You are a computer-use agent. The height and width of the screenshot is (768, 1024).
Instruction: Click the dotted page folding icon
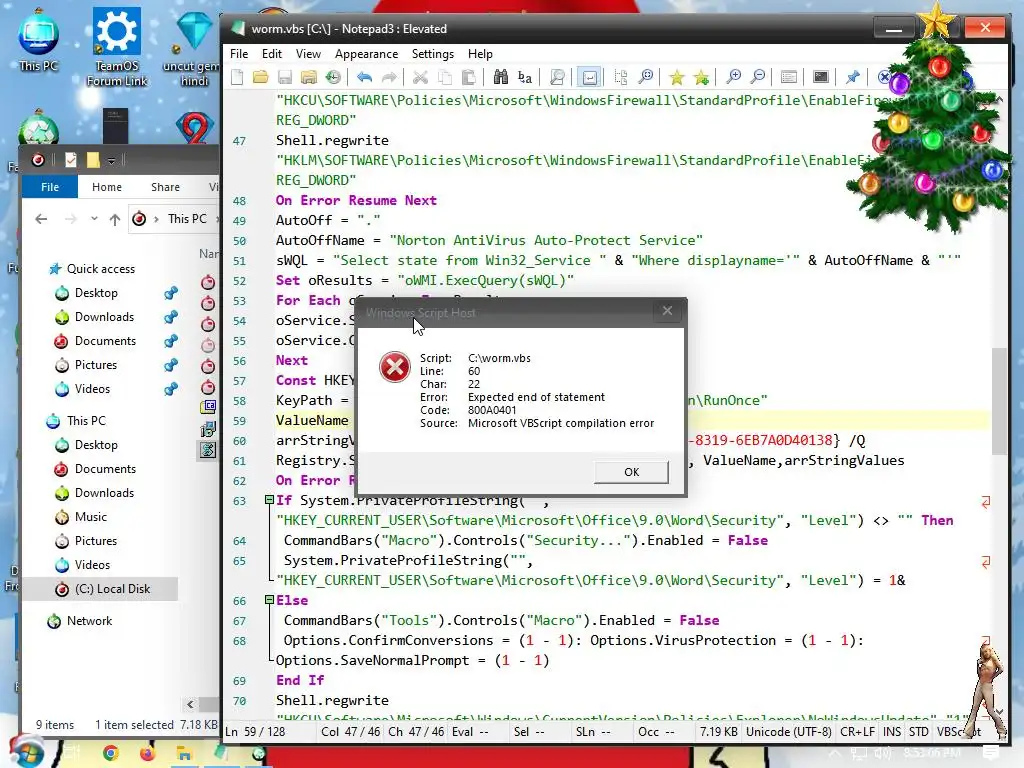pyautogui.click(x=621, y=78)
